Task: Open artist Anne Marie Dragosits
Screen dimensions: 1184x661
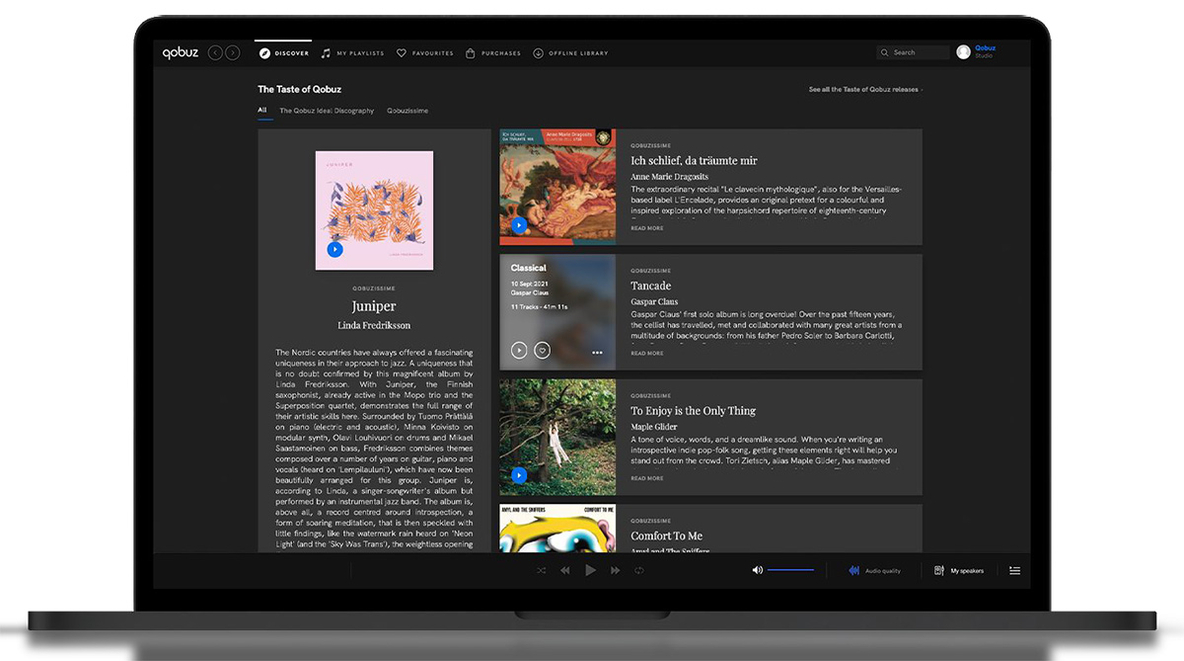Action: tap(670, 176)
